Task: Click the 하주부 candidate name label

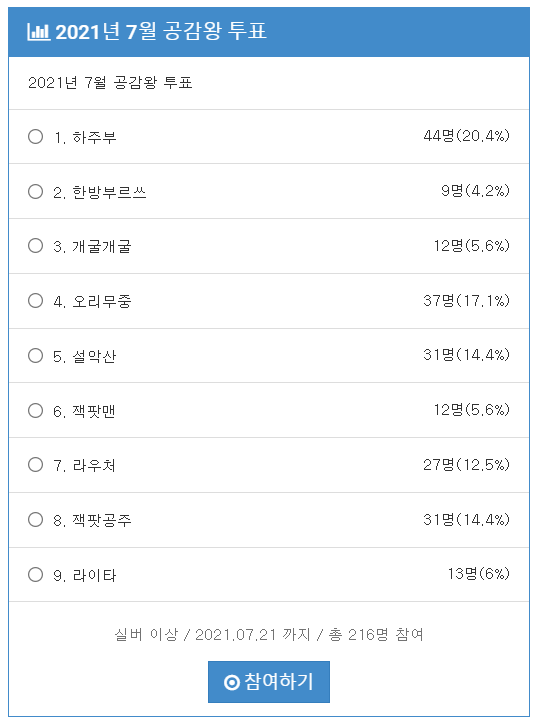Action: point(94,137)
